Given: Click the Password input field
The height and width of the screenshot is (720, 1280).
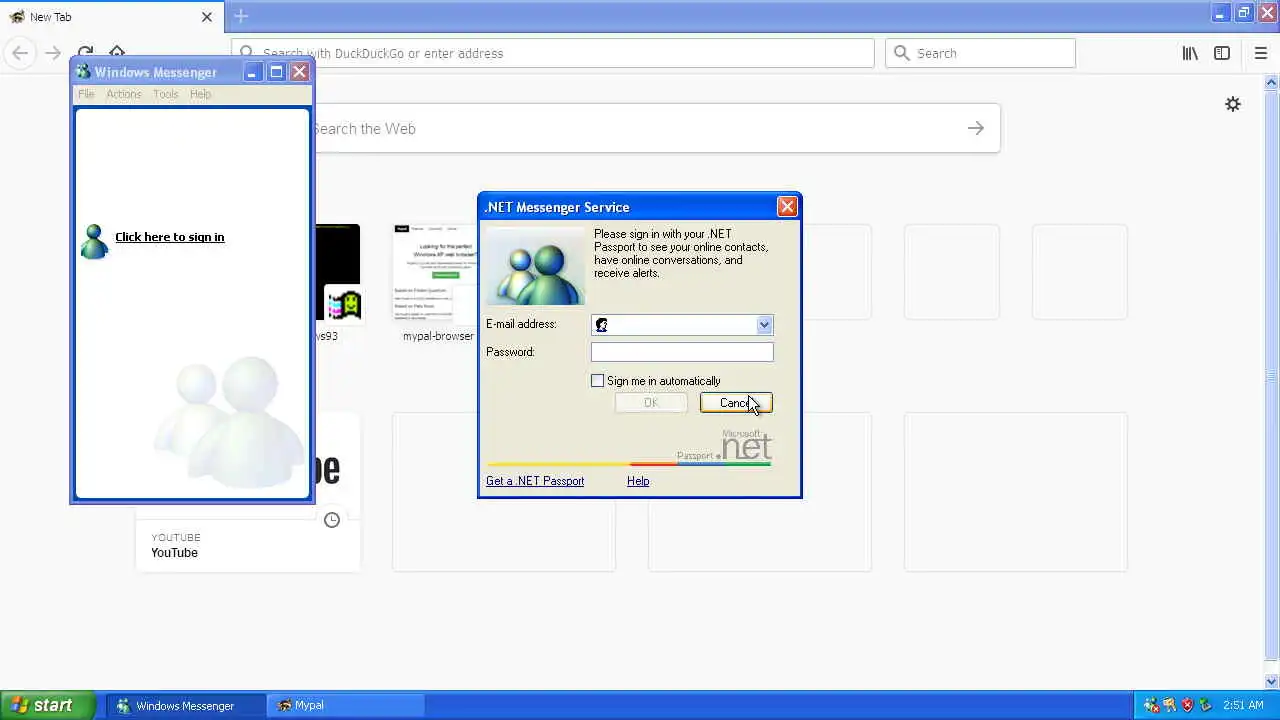Looking at the screenshot, I should tap(682, 352).
